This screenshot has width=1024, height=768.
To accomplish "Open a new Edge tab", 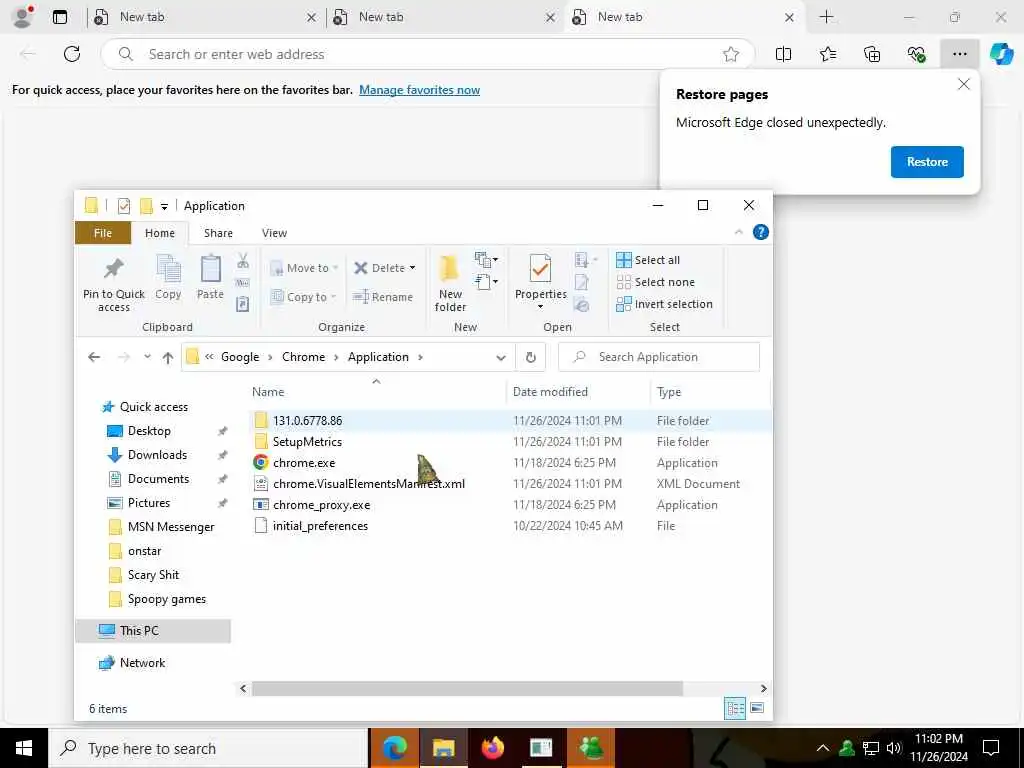I will pyautogui.click(x=826, y=17).
